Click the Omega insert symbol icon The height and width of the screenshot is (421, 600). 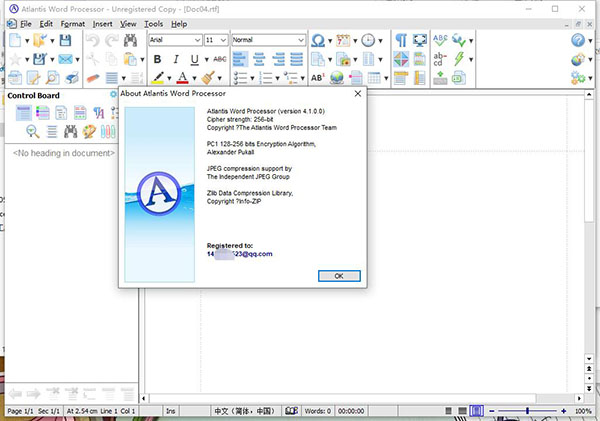coord(318,40)
